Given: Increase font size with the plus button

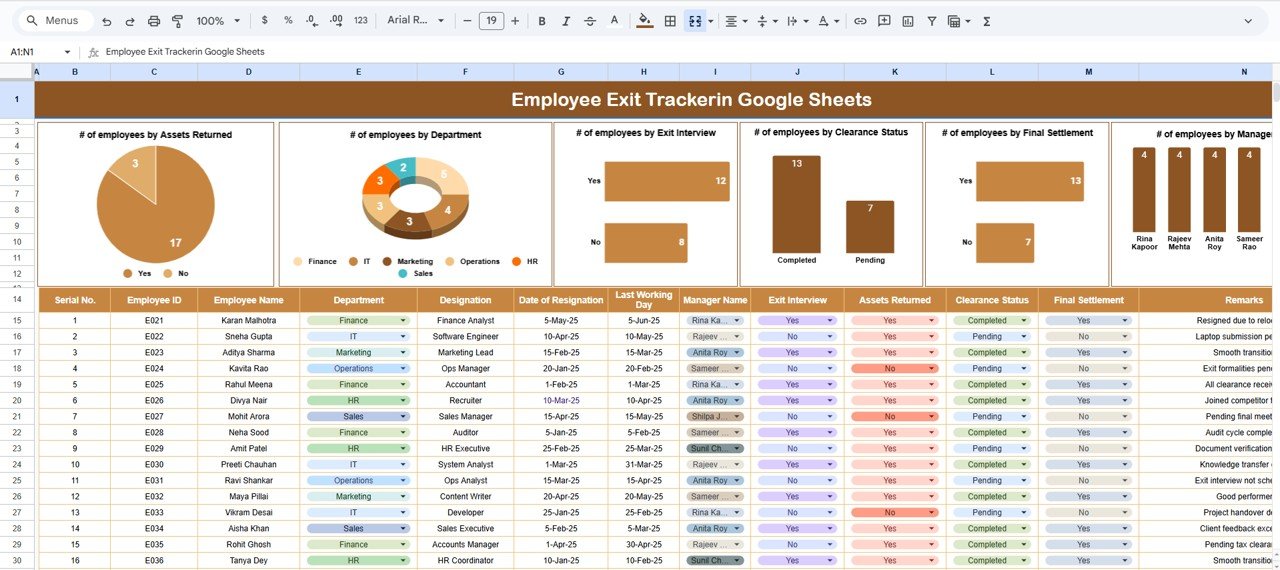Looking at the screenshot, I should (x=515, y=21).
